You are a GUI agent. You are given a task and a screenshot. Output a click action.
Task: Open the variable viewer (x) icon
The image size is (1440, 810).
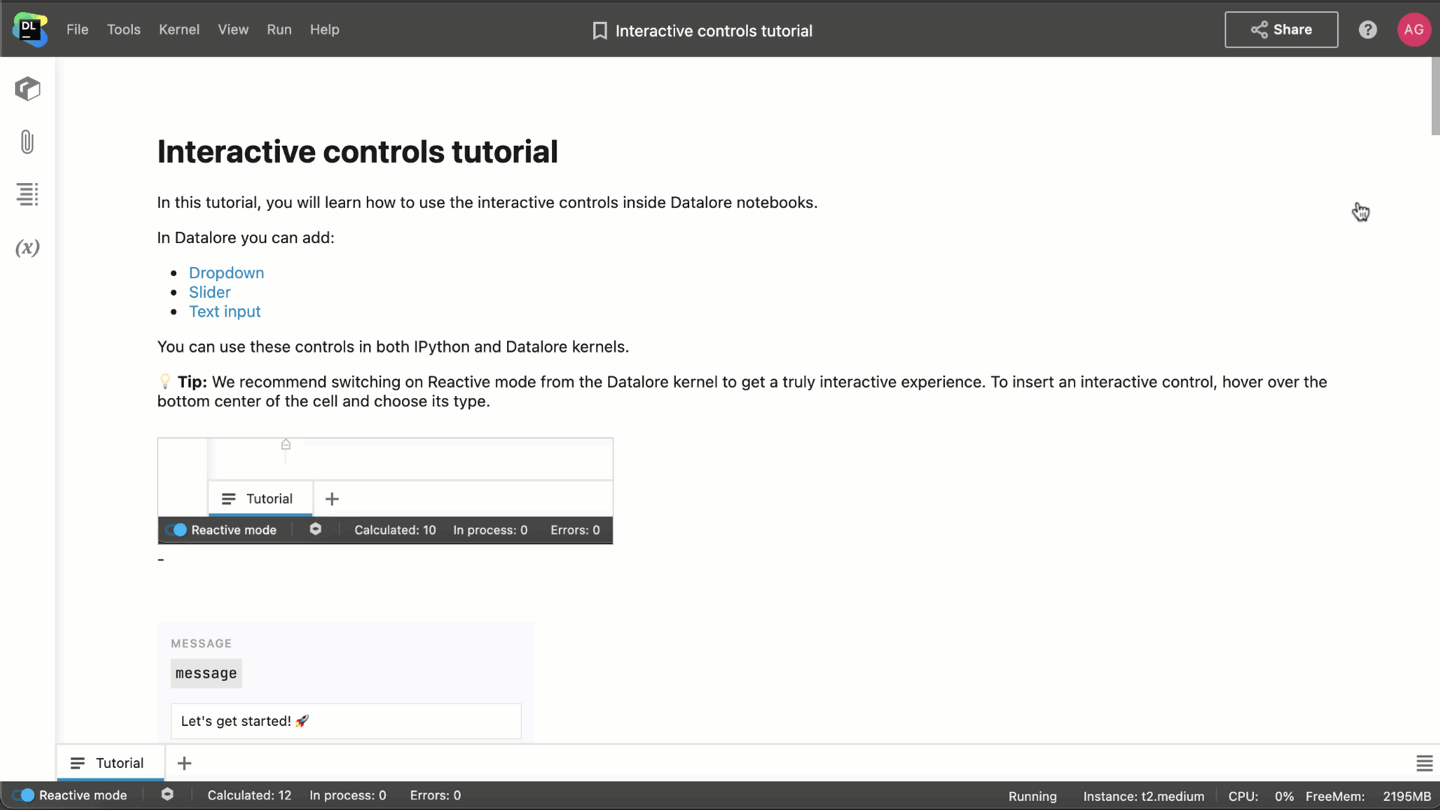28,248
